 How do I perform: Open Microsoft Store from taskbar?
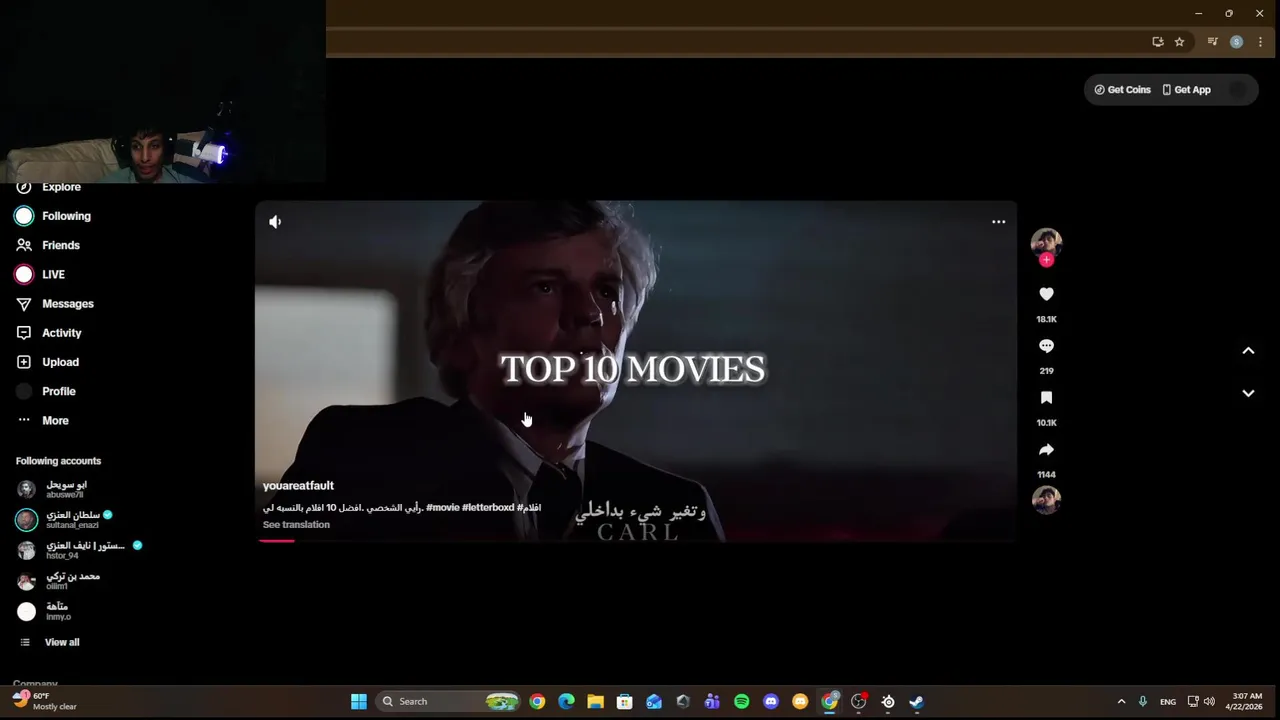coord(624,702)
